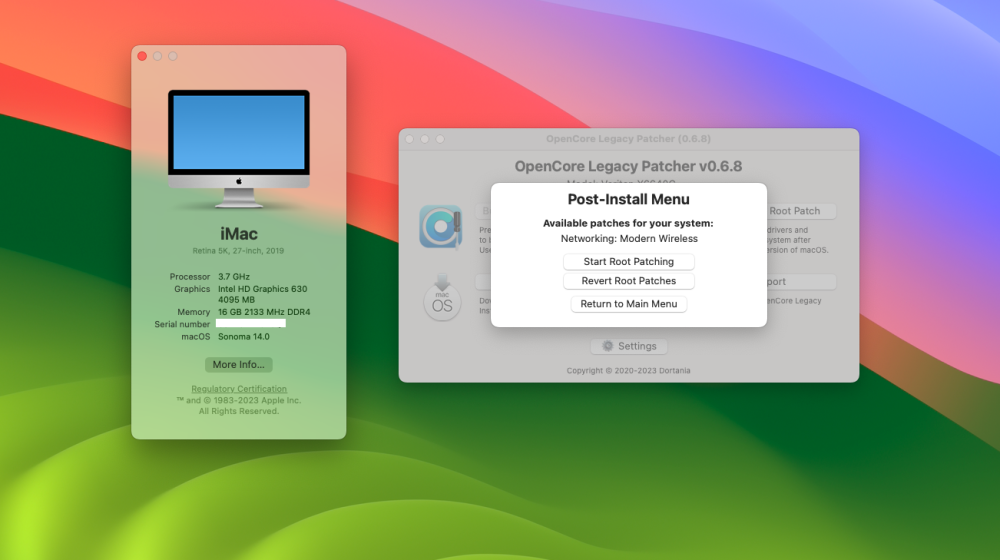Click the dimmed Root Patch button

[x=800, y=211]
